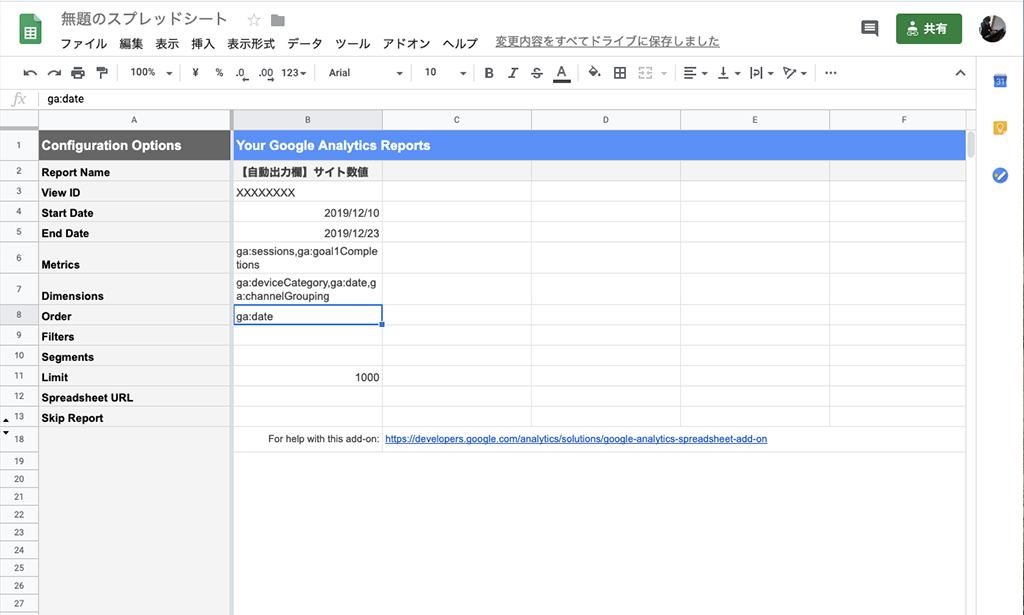
Task: Format as yen currency
Action: (x=195, y=72)
